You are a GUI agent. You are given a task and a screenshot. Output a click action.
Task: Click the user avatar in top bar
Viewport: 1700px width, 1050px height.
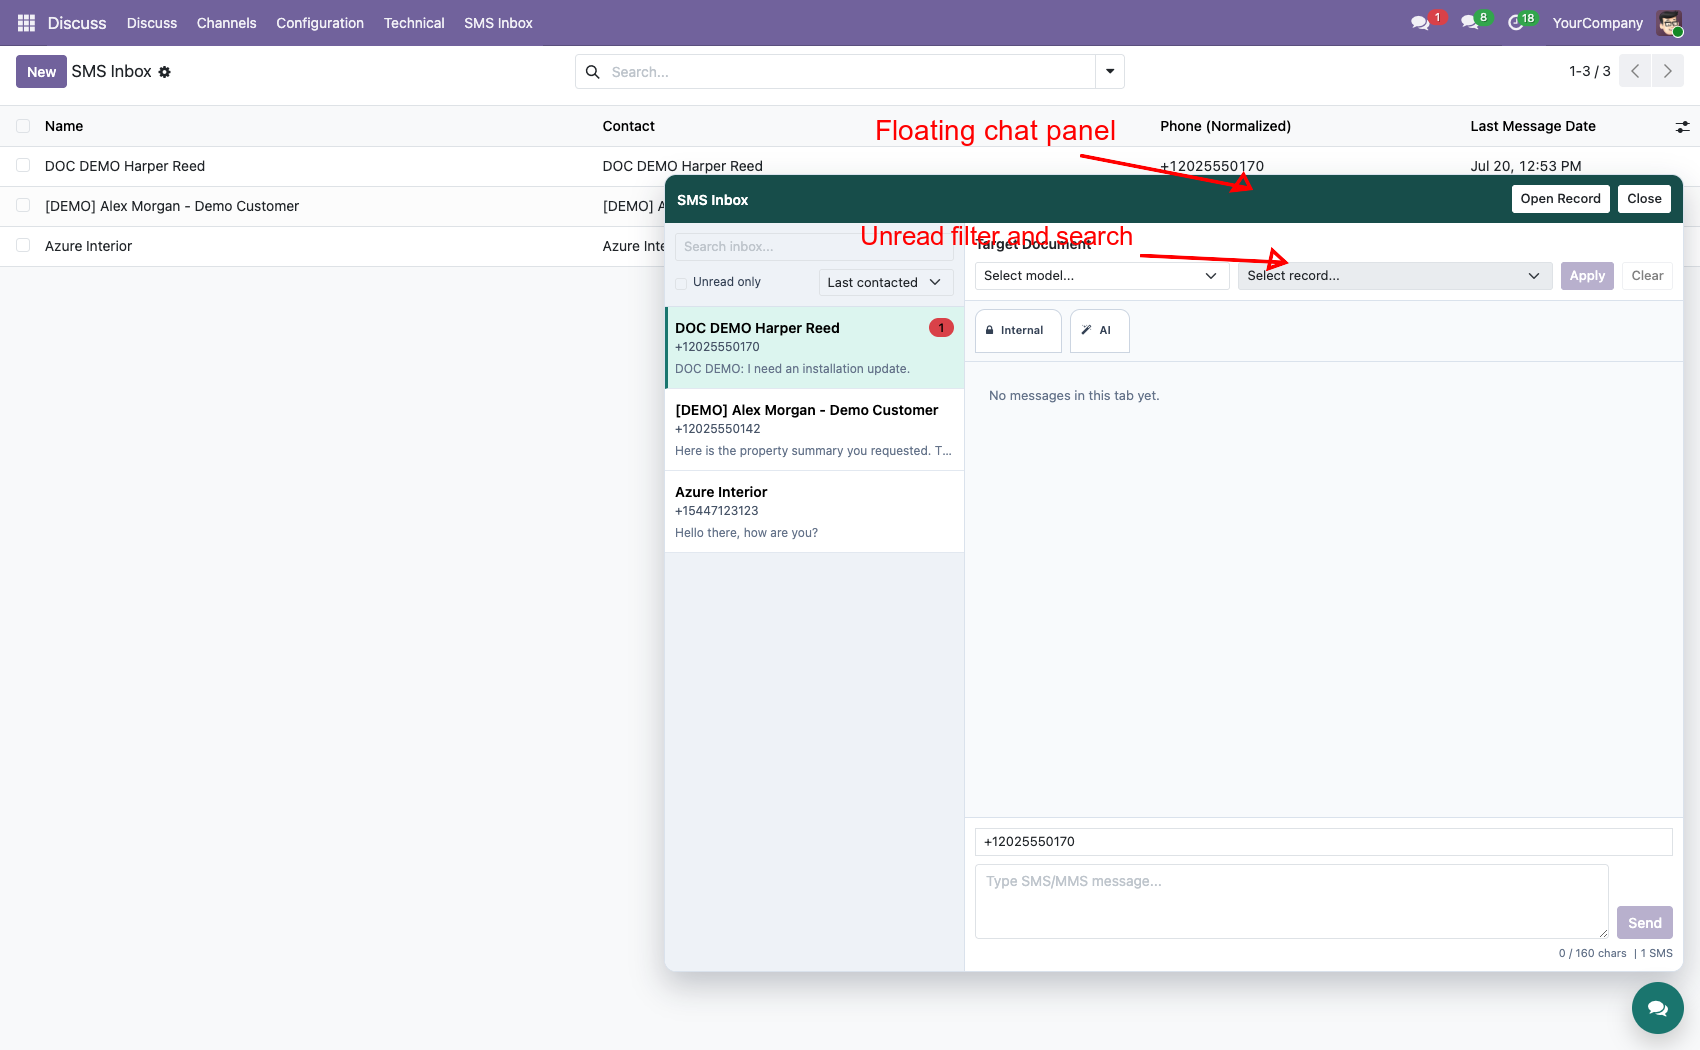1669,23
